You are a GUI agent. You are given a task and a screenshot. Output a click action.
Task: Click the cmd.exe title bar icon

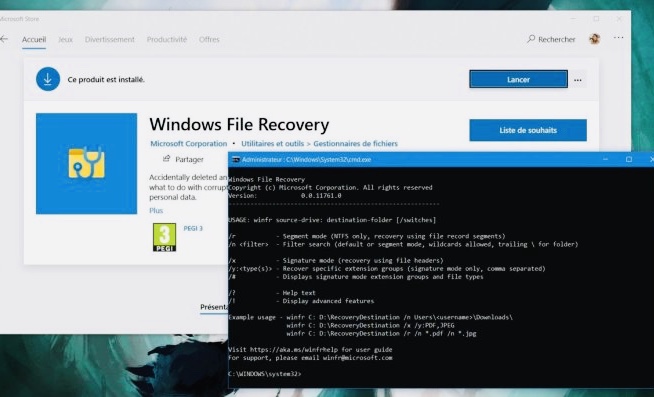236,159
